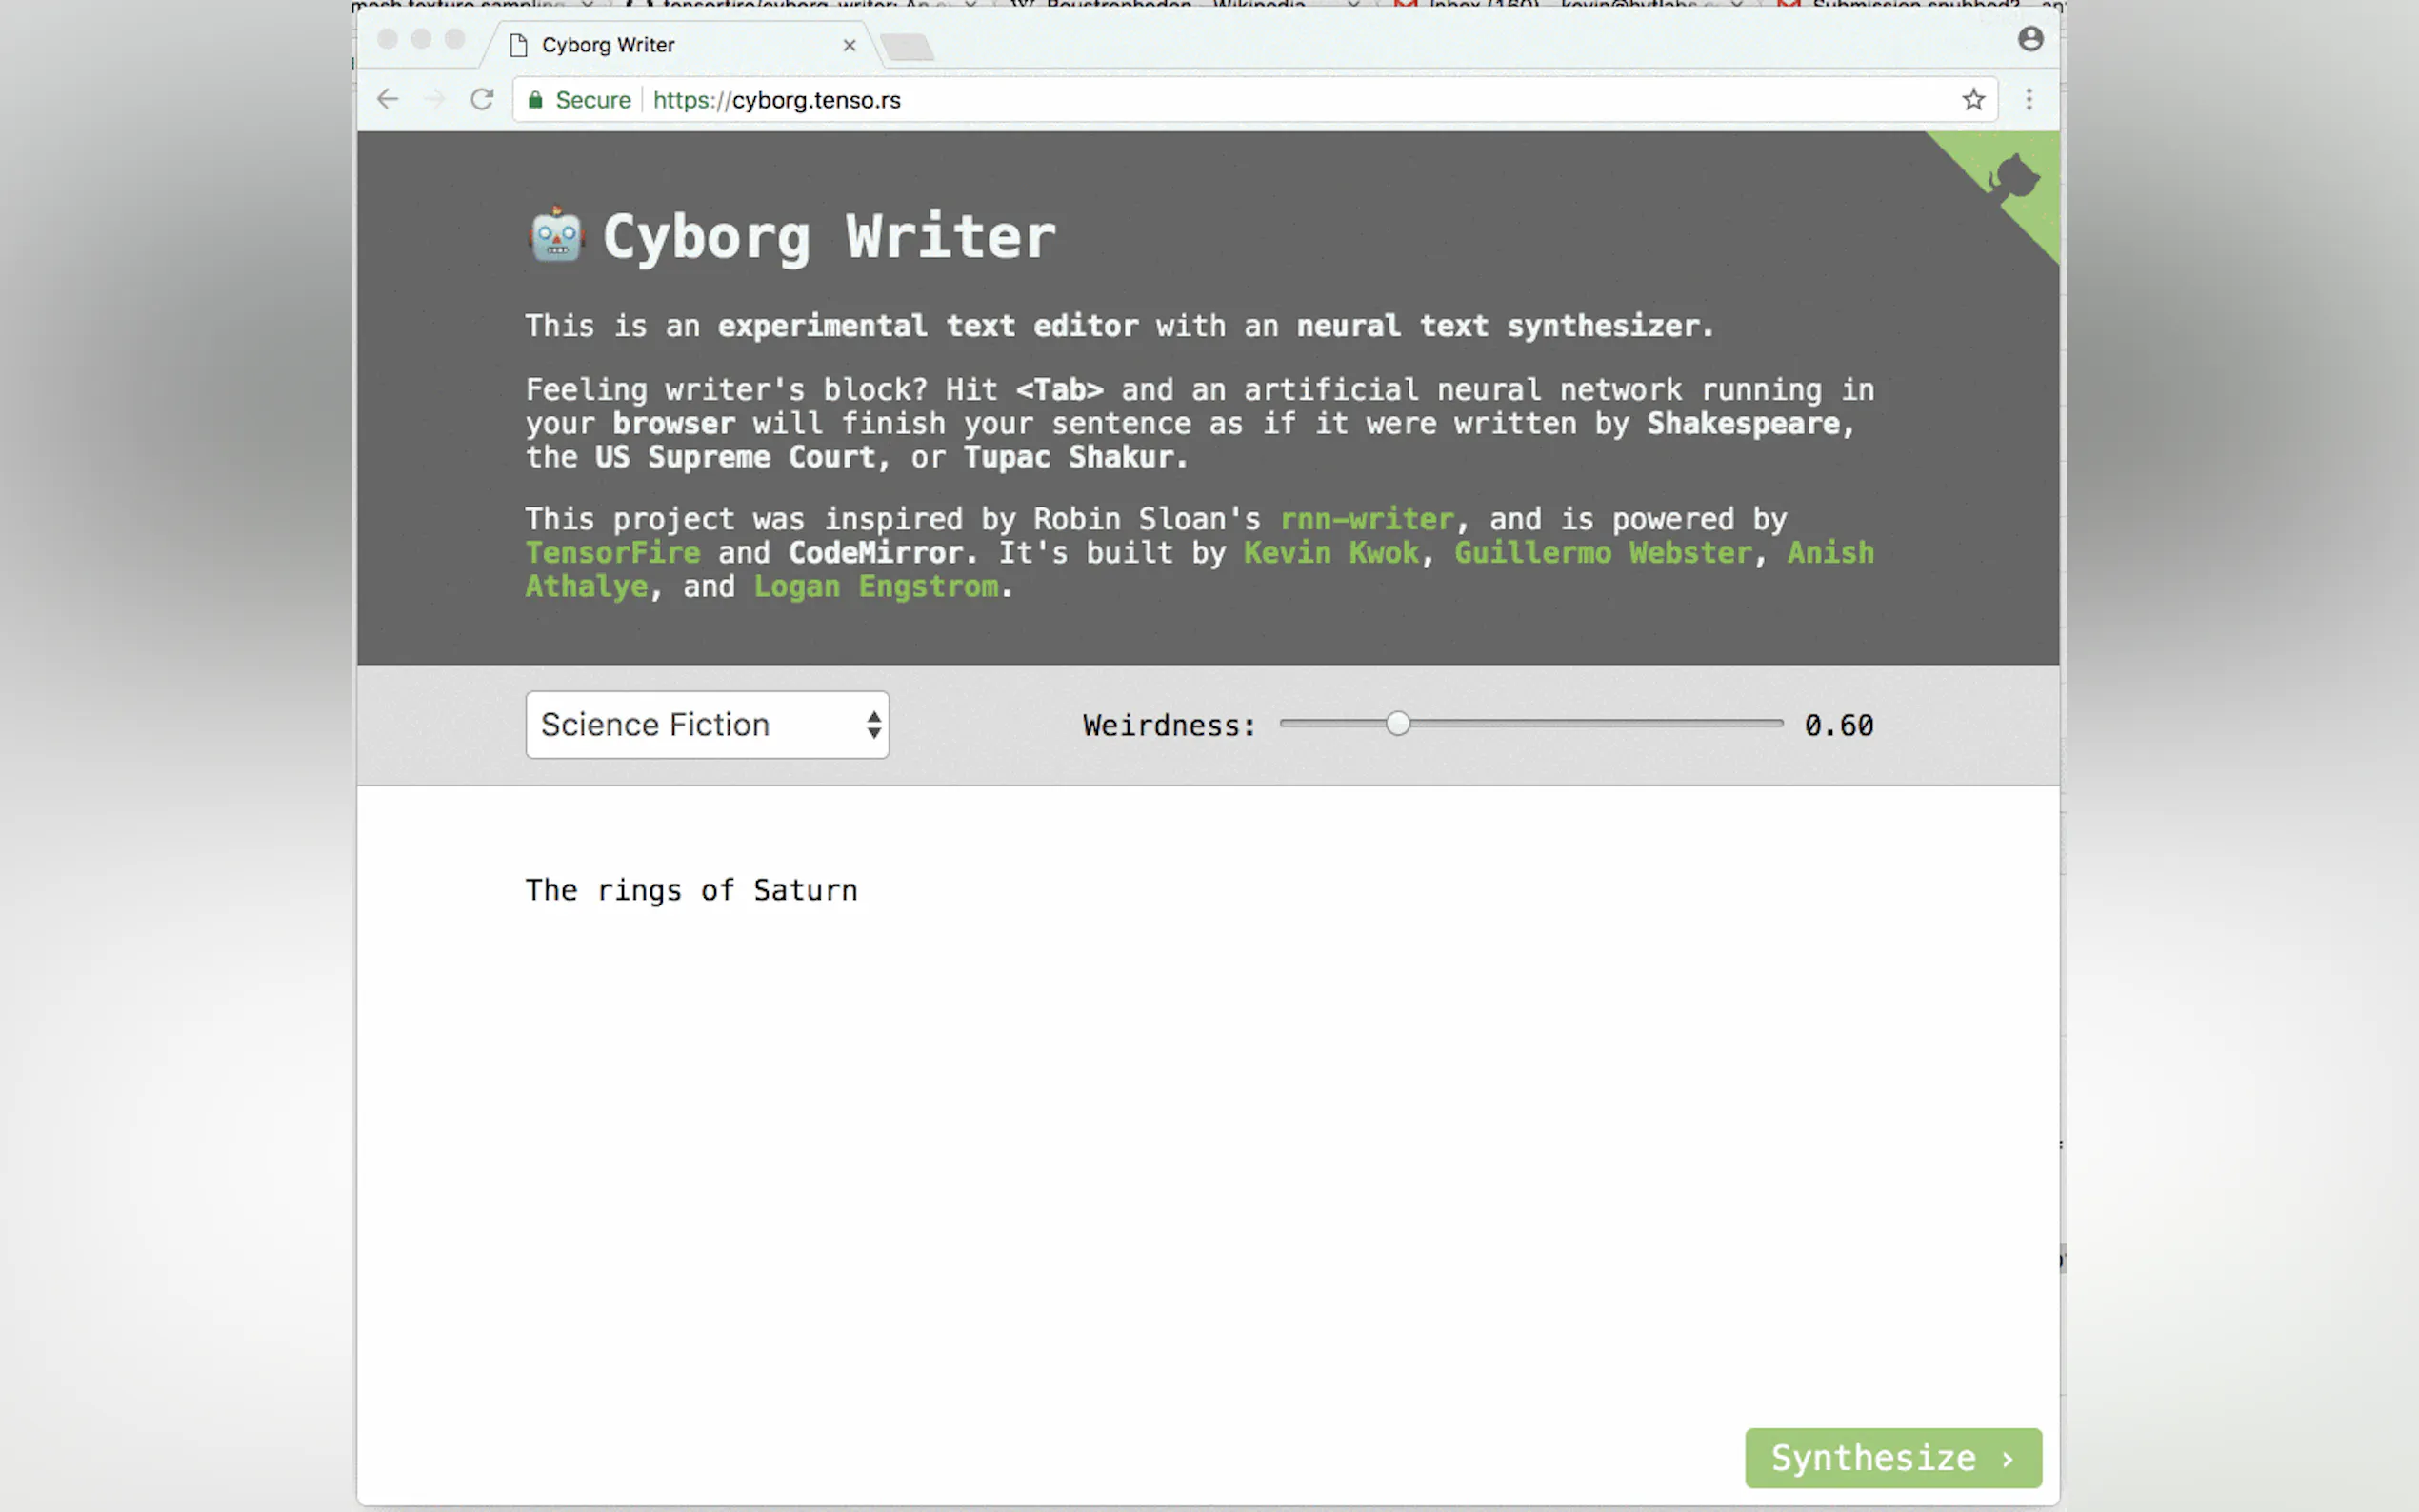The image size is (2419, 1512).
Task: Open a new tab button
Action: 908,46
